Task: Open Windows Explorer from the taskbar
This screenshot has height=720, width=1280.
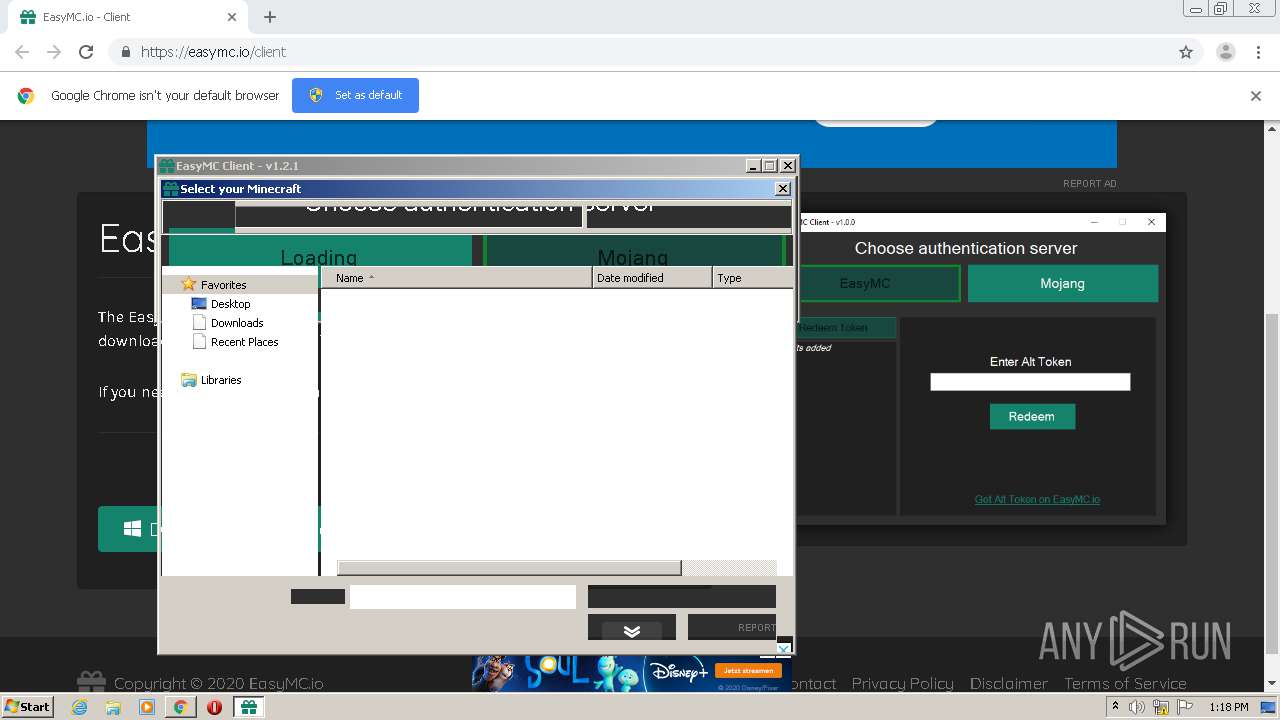Action: coord(113,707)
